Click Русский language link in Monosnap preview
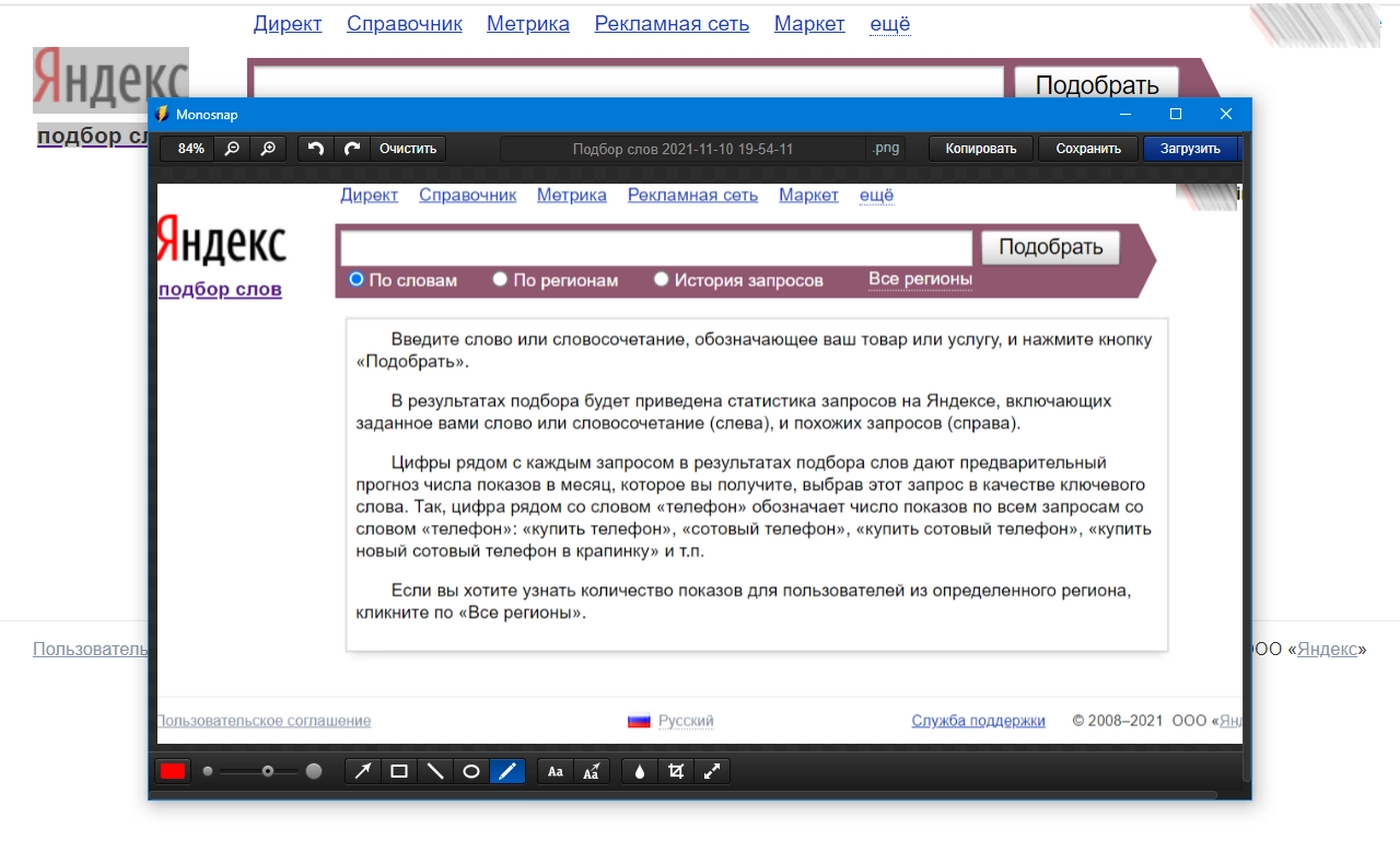1400x864 pixels. 686,721
